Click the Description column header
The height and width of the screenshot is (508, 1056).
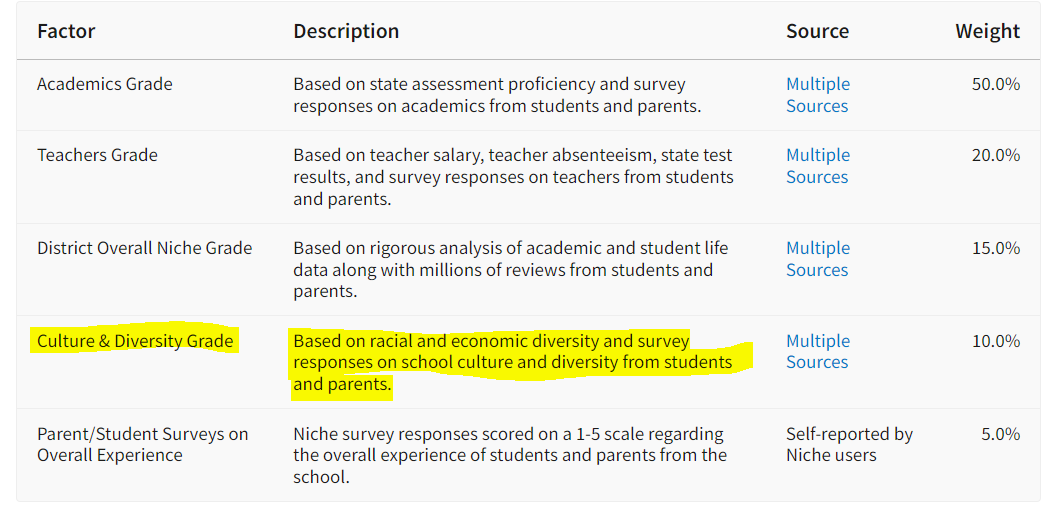[x=346, y=31]
